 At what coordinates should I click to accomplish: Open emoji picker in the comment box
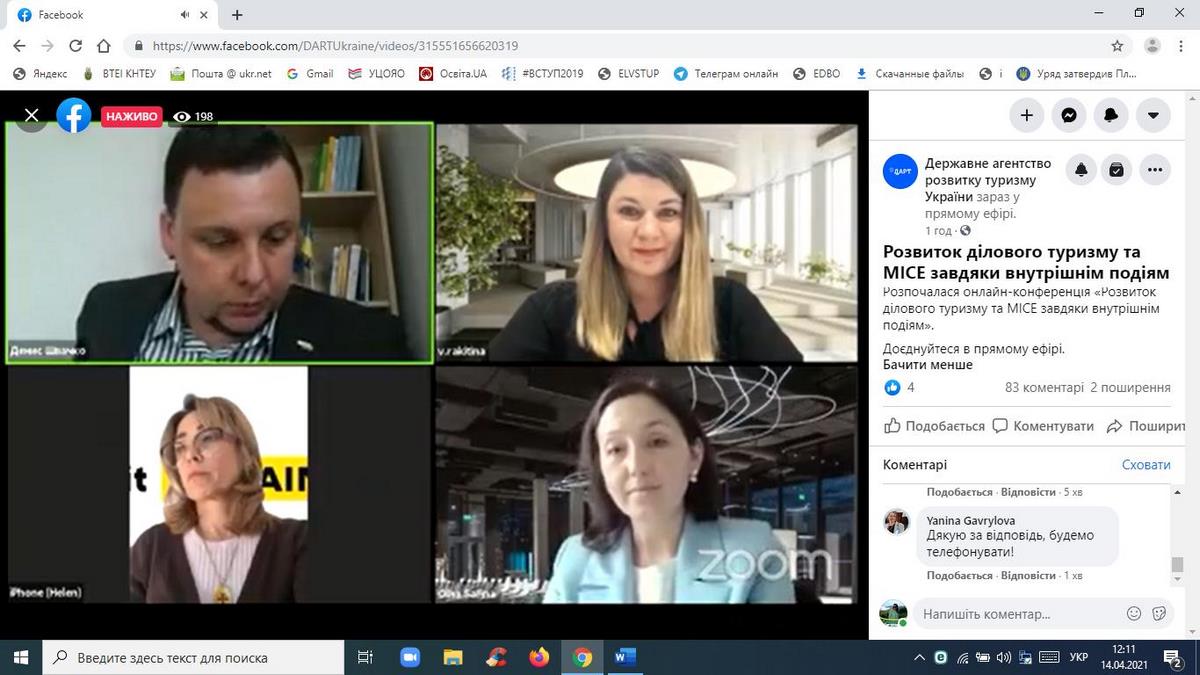click(x=1134, y=614)
